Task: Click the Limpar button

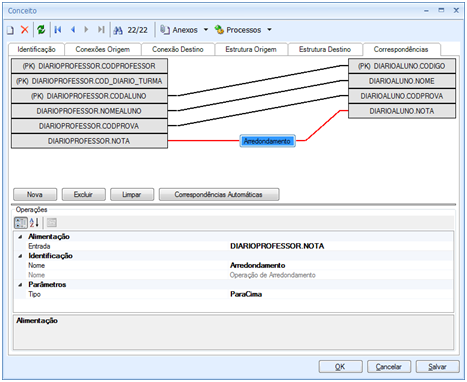Action: coord(132,194)
